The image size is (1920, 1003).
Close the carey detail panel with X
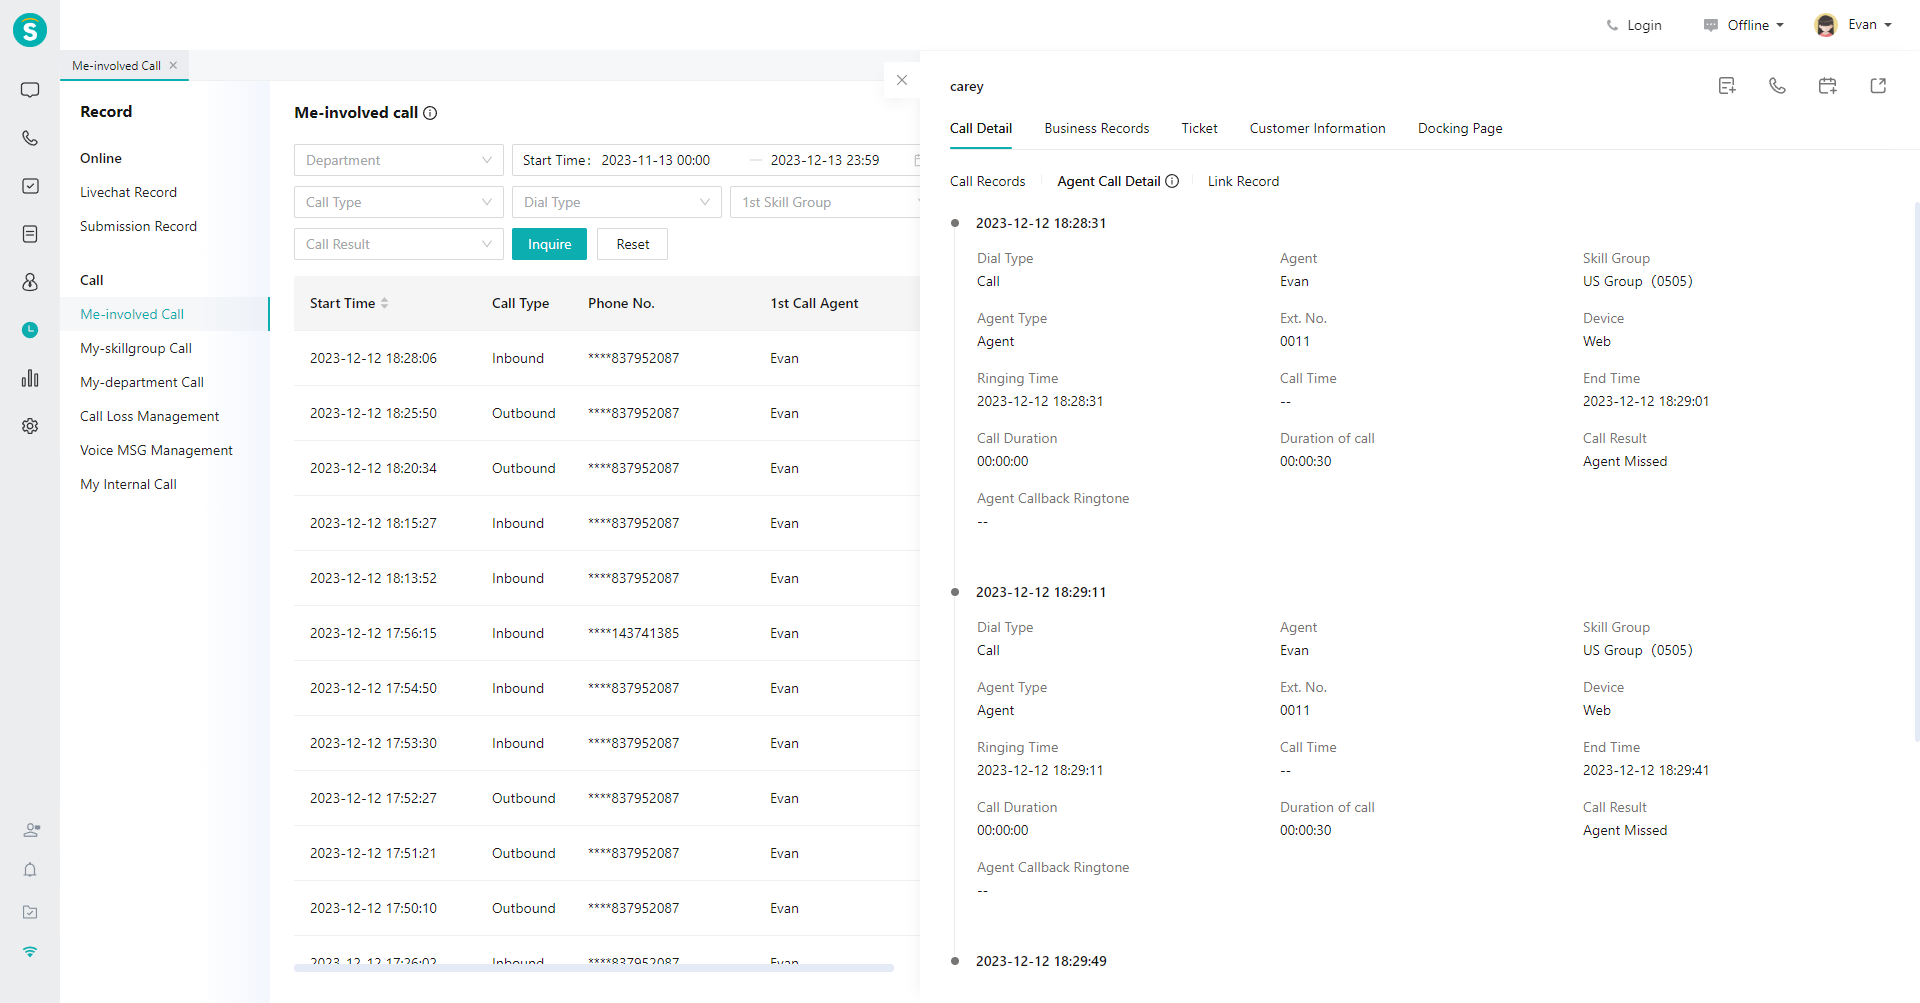(x=902, y=80)
